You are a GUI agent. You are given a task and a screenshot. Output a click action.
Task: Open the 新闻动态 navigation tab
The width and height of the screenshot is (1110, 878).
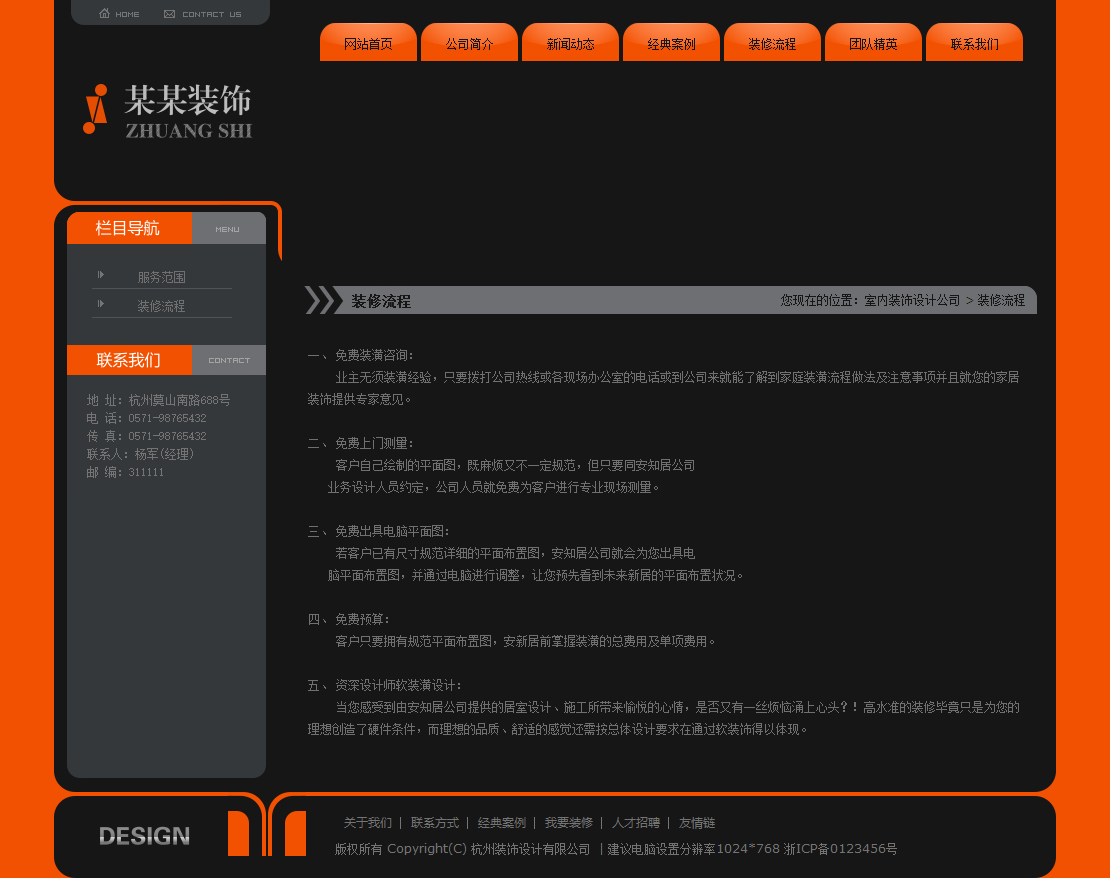[570, 42]
